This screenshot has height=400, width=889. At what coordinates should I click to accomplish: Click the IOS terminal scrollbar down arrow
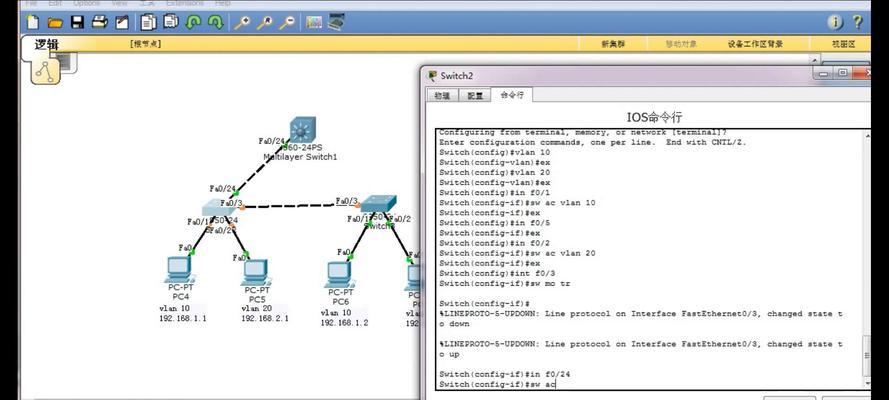(x=866, y=384)
